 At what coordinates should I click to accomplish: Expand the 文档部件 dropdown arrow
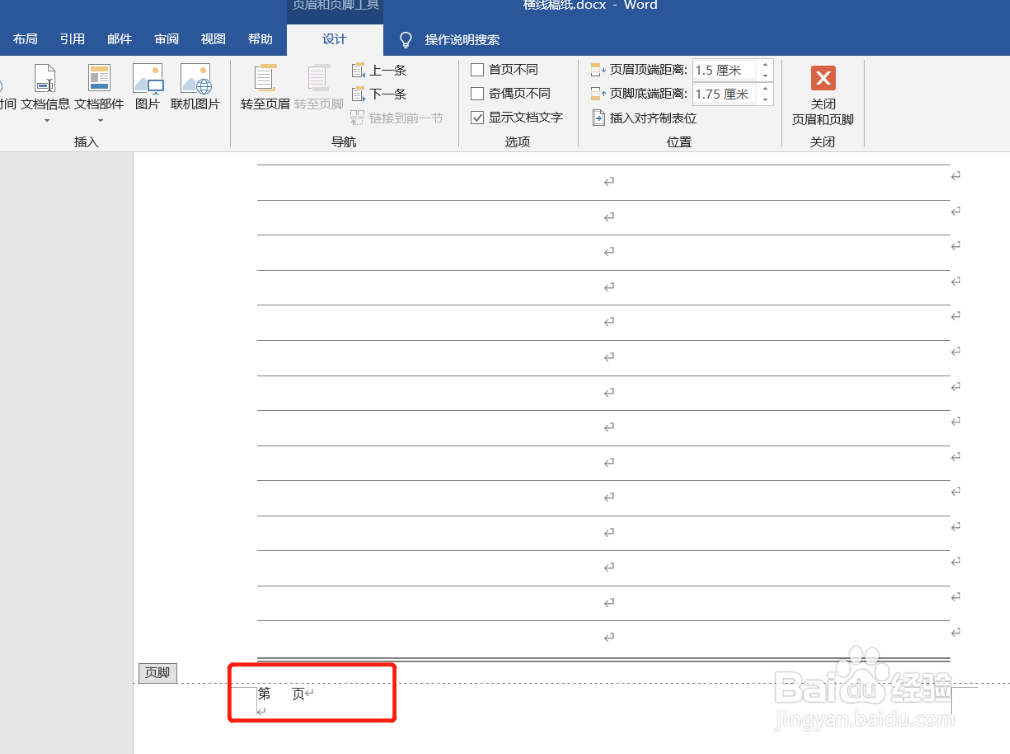pos(100,120)
